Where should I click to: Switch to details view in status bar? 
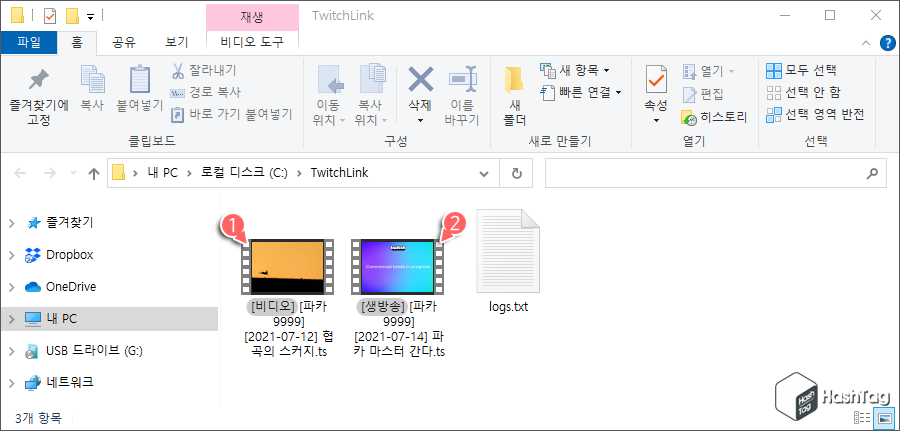coord(863,418)
